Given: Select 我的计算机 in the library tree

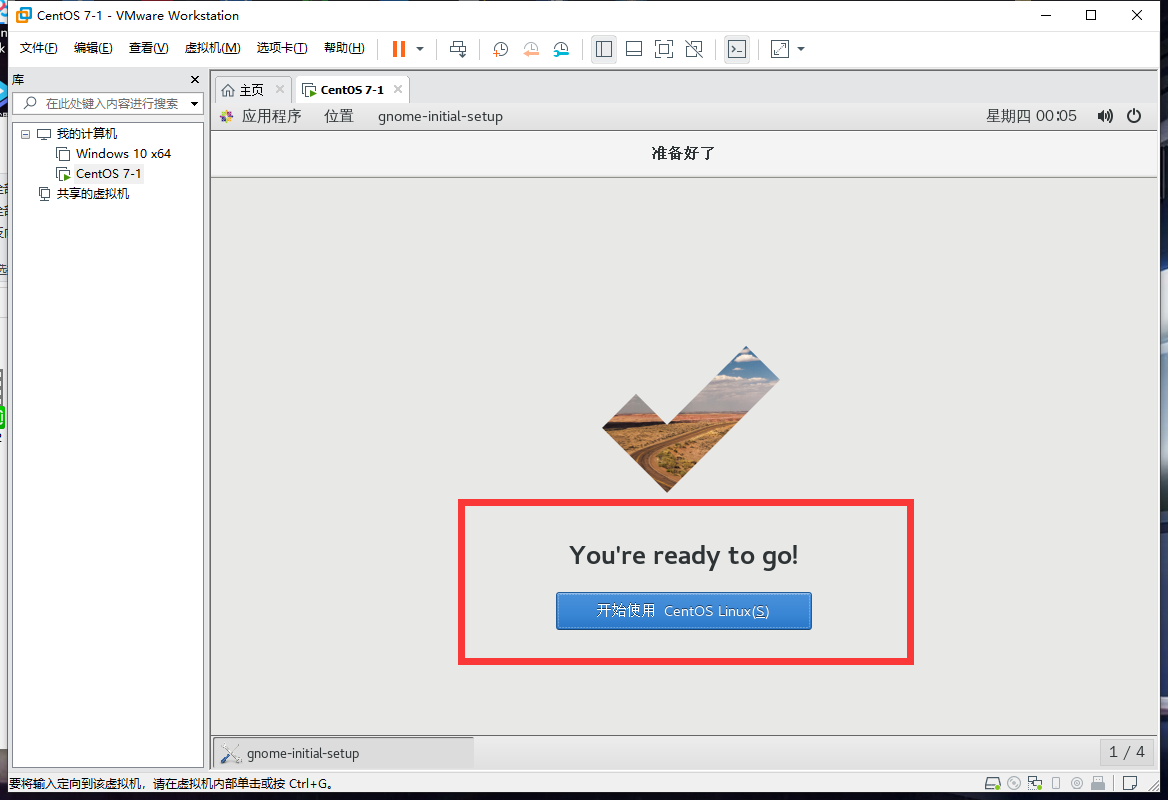Looking at the screenshot, I should (86, 134).
